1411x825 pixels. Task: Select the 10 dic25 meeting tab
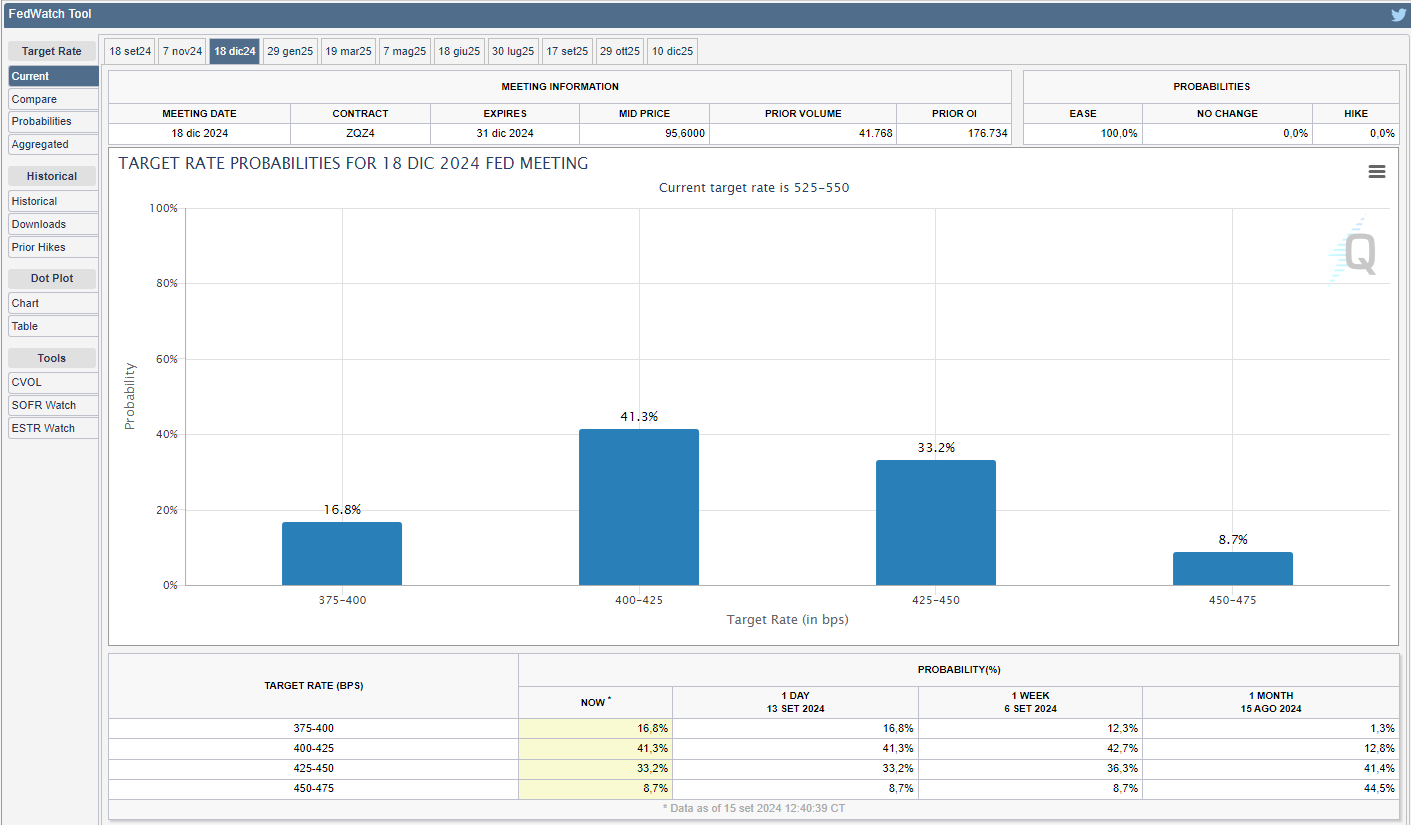(672, 51)
